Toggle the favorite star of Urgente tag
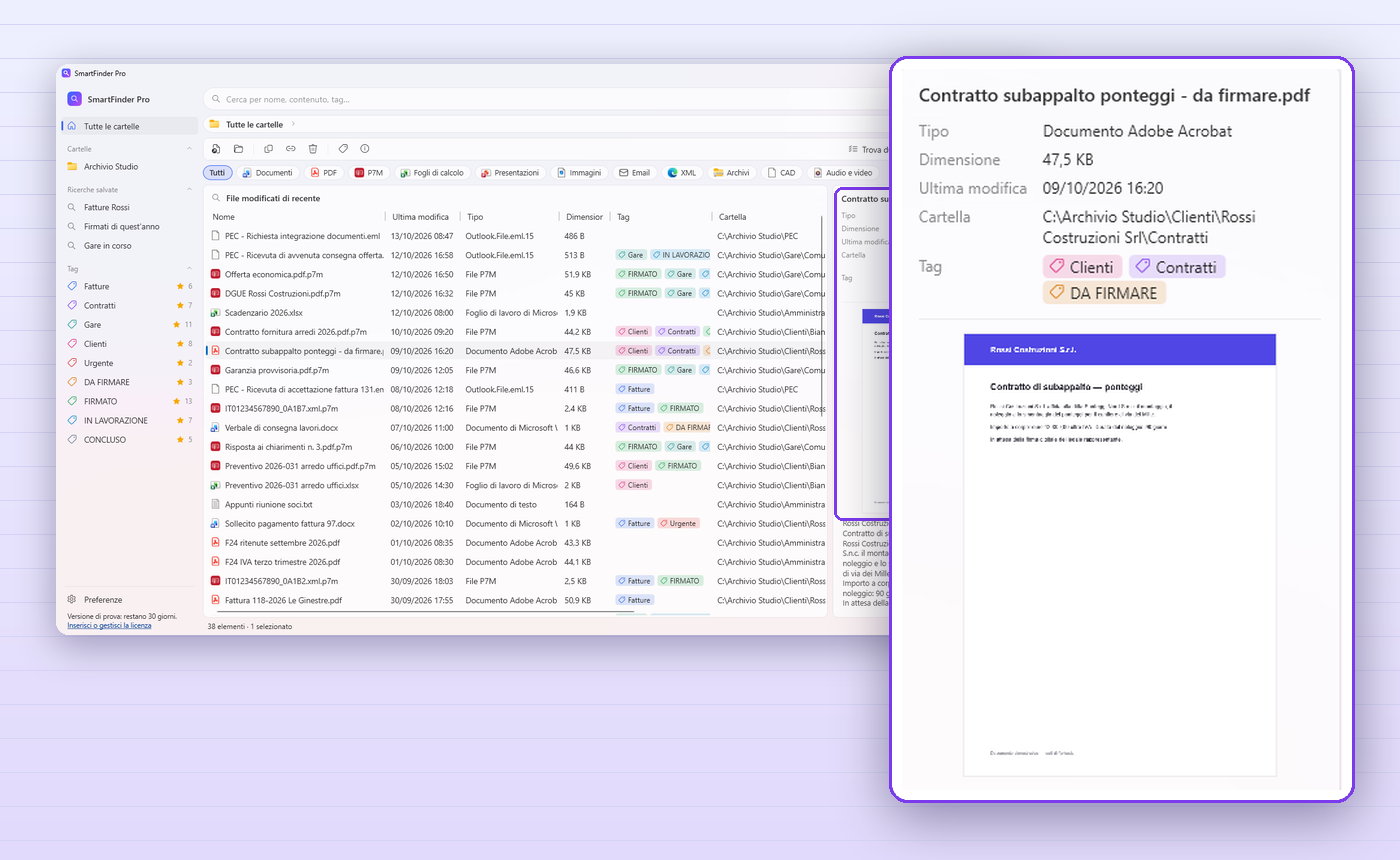The image size is (1400, 860). point(180,363)
